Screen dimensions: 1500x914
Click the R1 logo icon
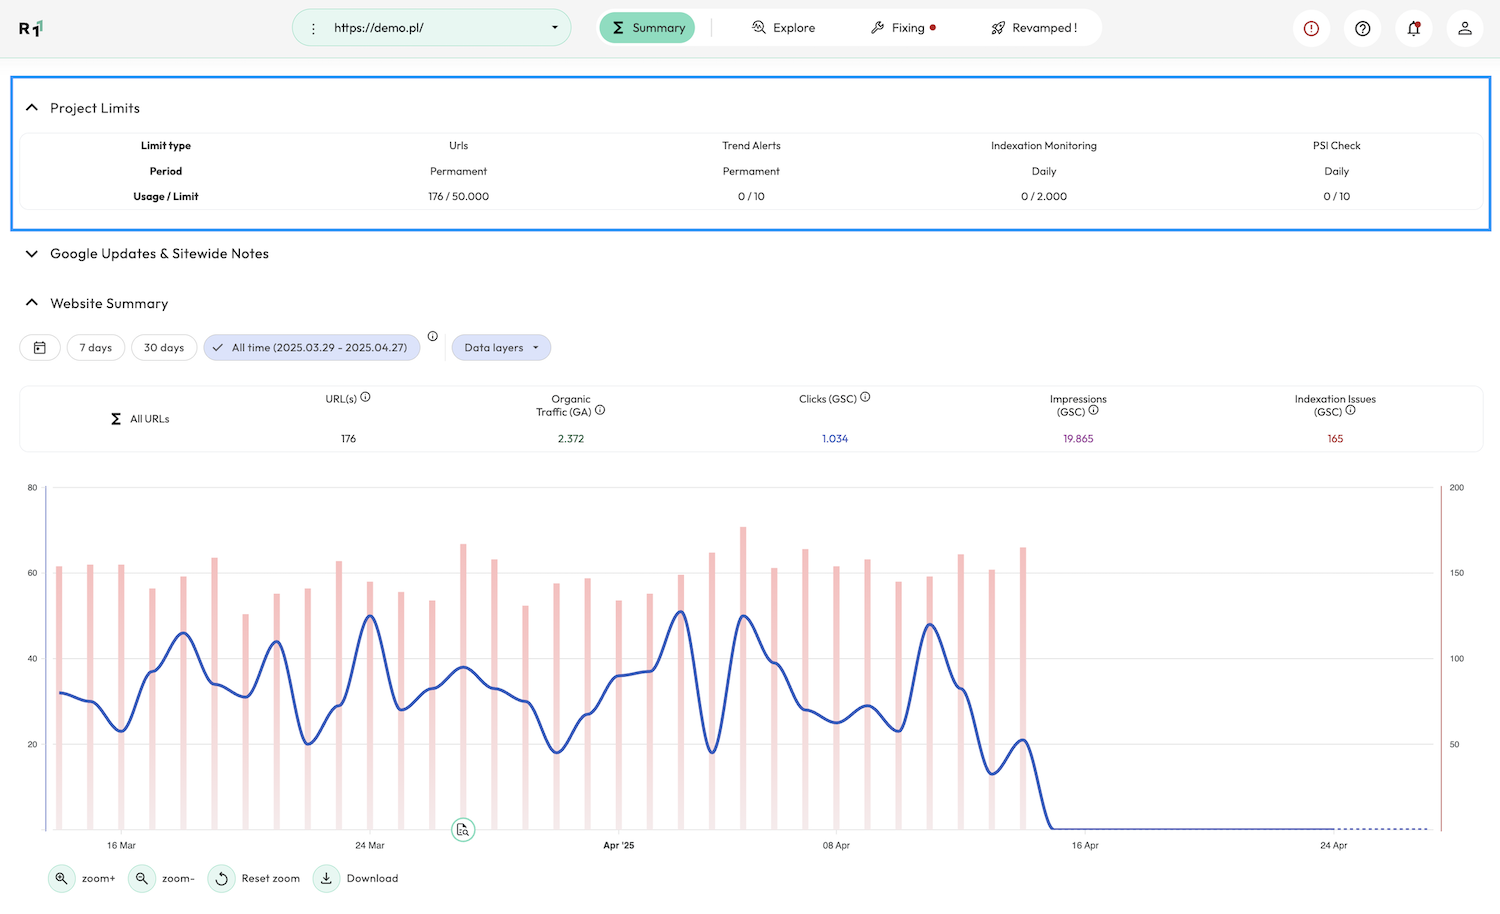tap(30, 28)
